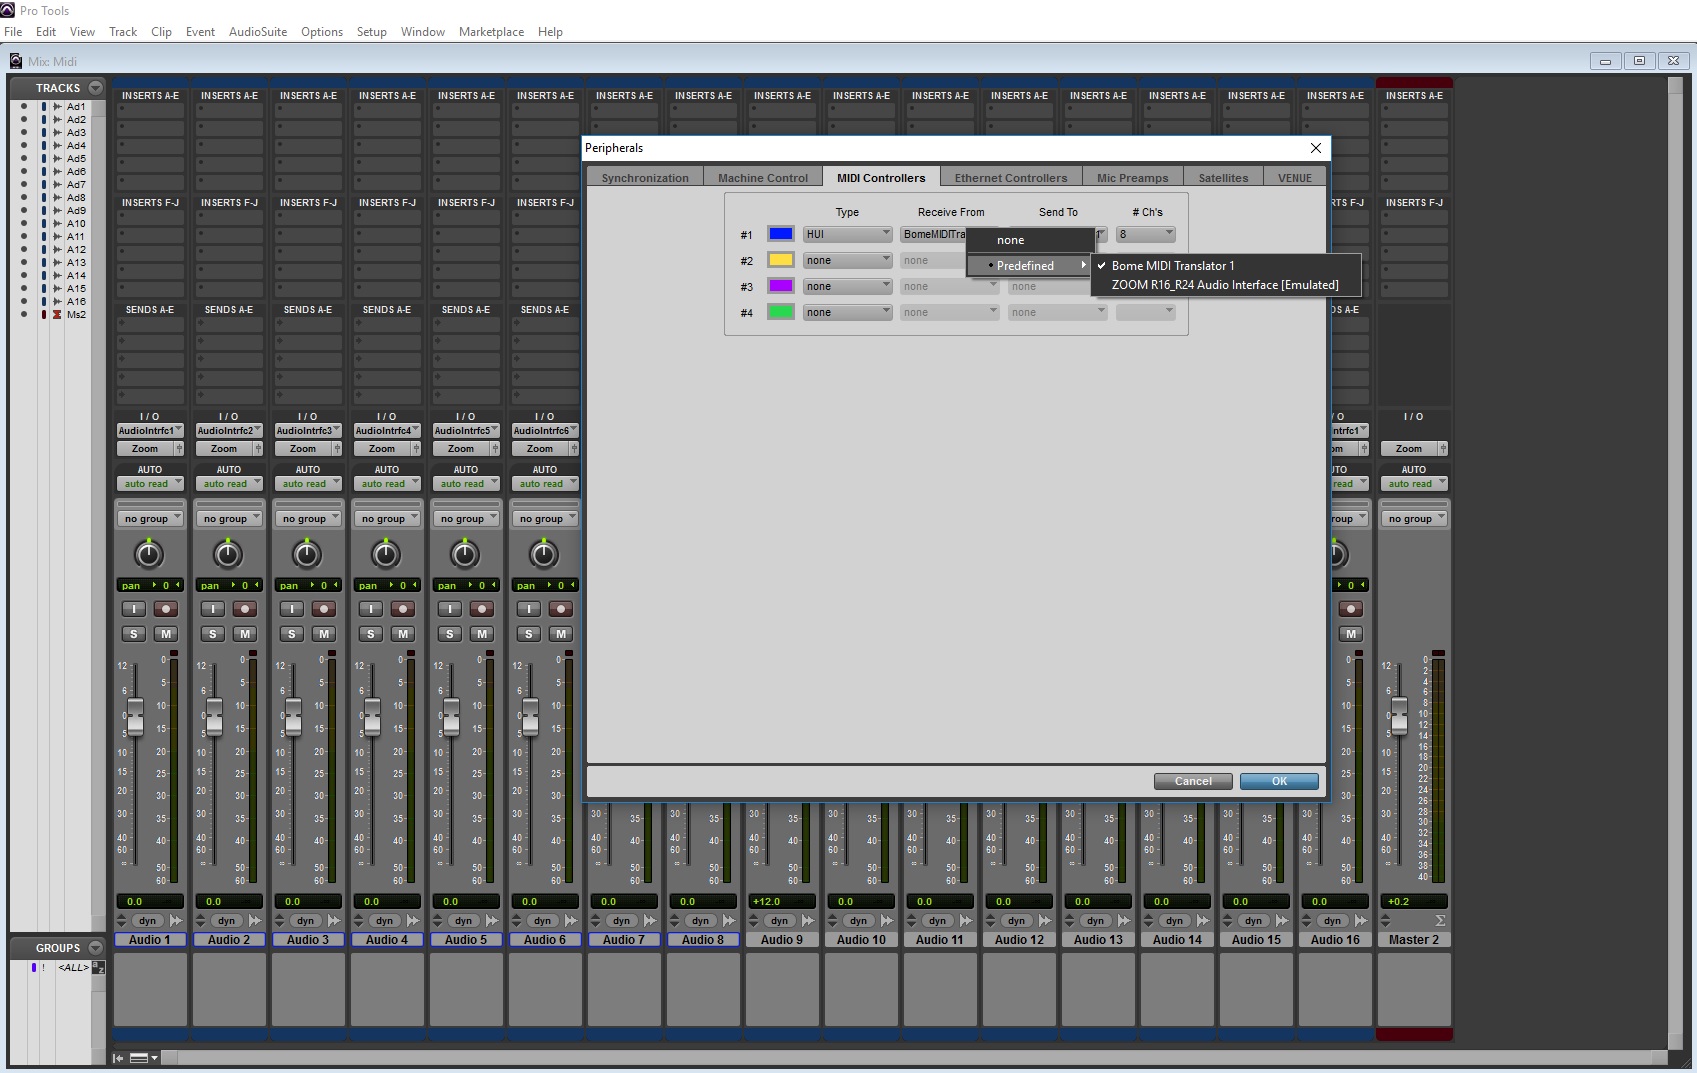Open Audio 1 auto read automation dropdown
This screenshot has height=1073, width=1697.
point(150,484)
